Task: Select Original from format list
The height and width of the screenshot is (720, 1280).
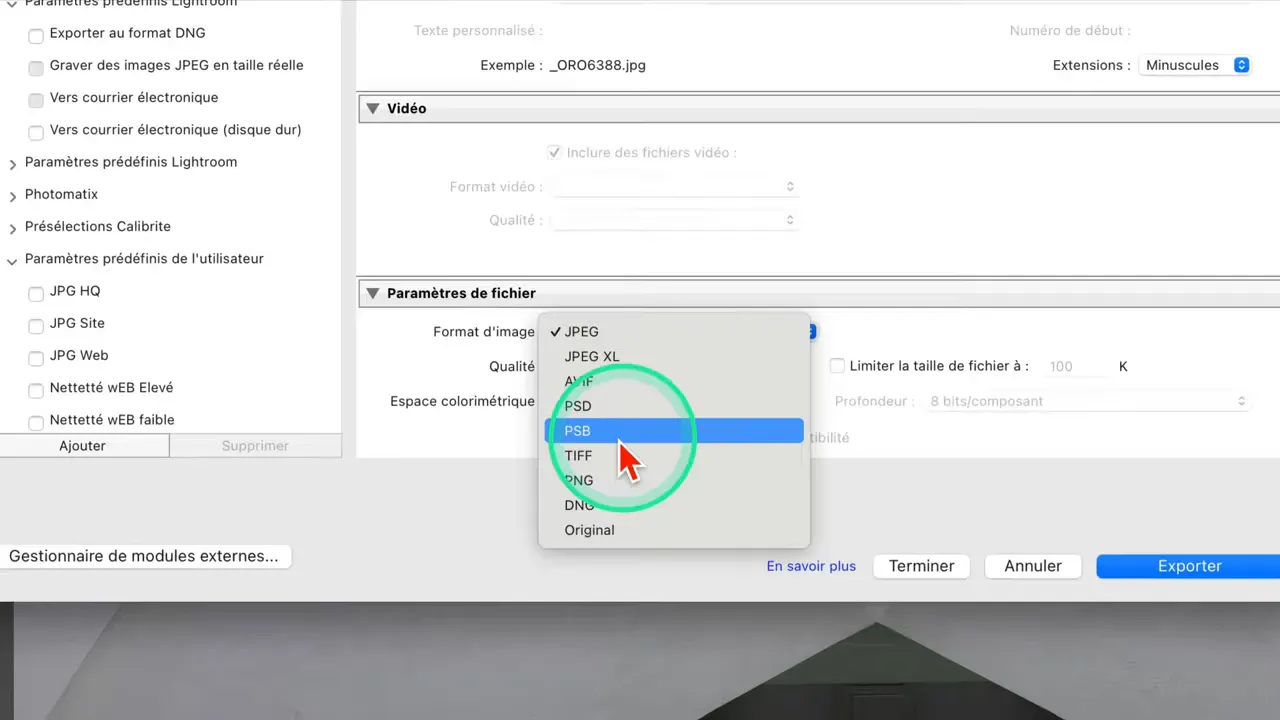Action: click(x=589, y=530)
